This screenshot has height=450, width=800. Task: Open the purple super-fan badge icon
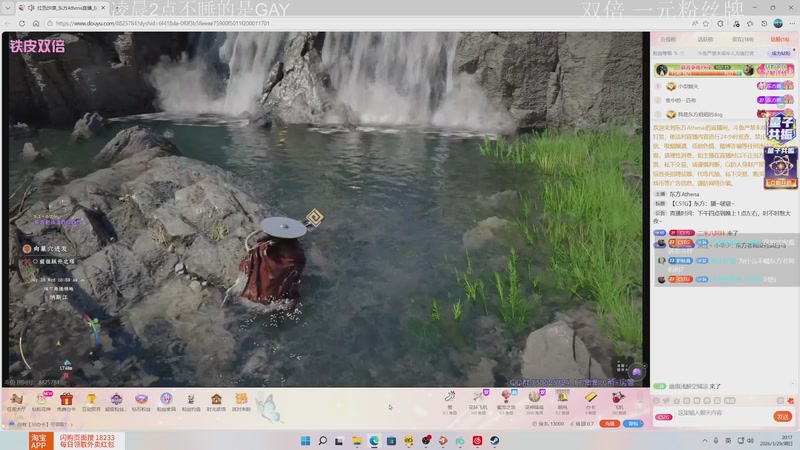[116, 401]
